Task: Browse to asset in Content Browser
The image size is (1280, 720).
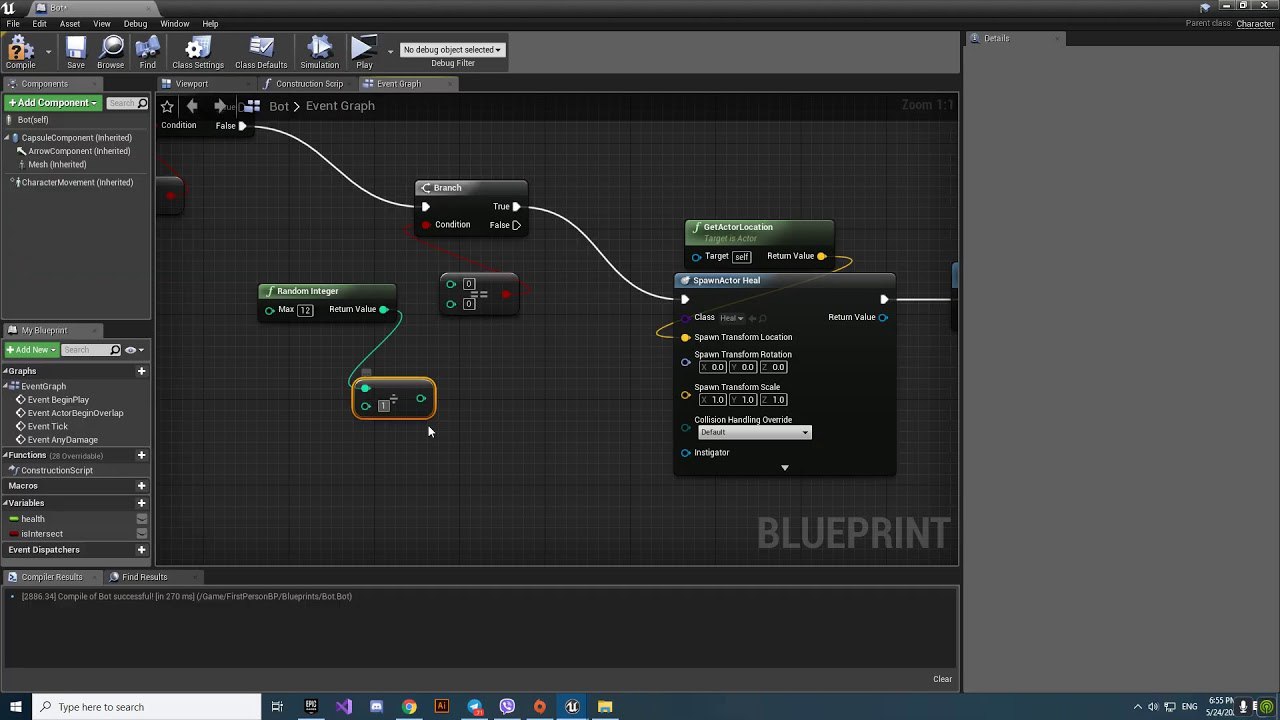Action: [x=111, y=52]
